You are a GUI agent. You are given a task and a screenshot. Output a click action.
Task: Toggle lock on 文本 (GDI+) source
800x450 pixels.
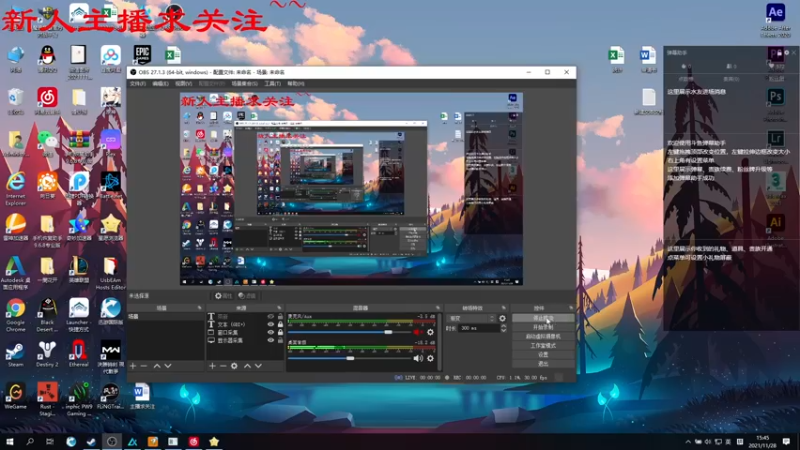pyautogui.click(x=280, y=324)
